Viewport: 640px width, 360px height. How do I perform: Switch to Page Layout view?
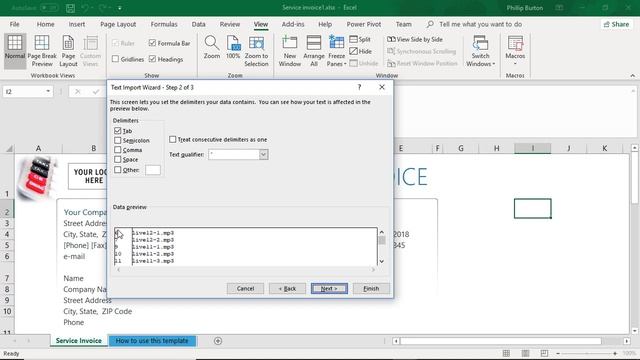tap(68, 51)
